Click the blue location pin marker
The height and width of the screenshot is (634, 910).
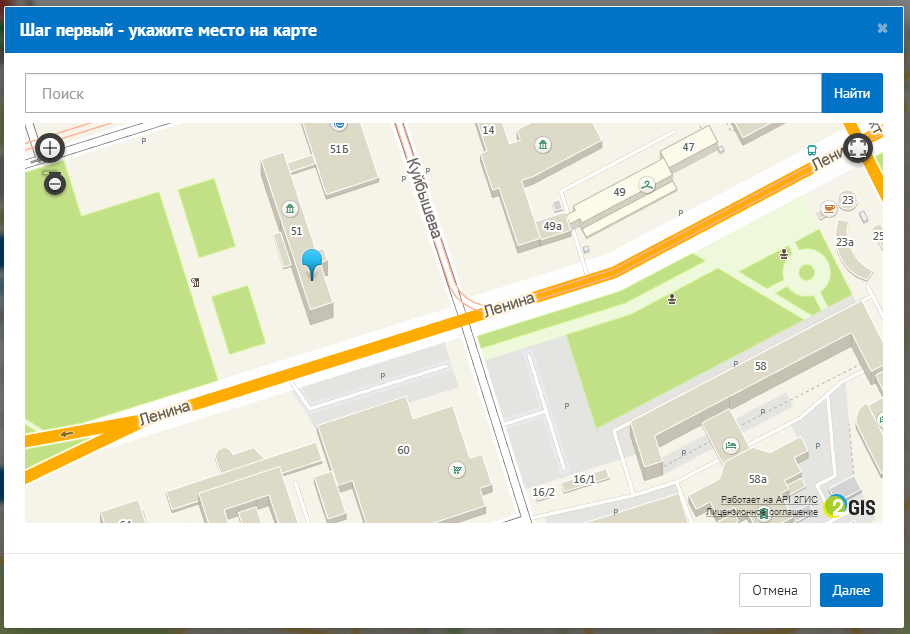click(x=313, y=264)
